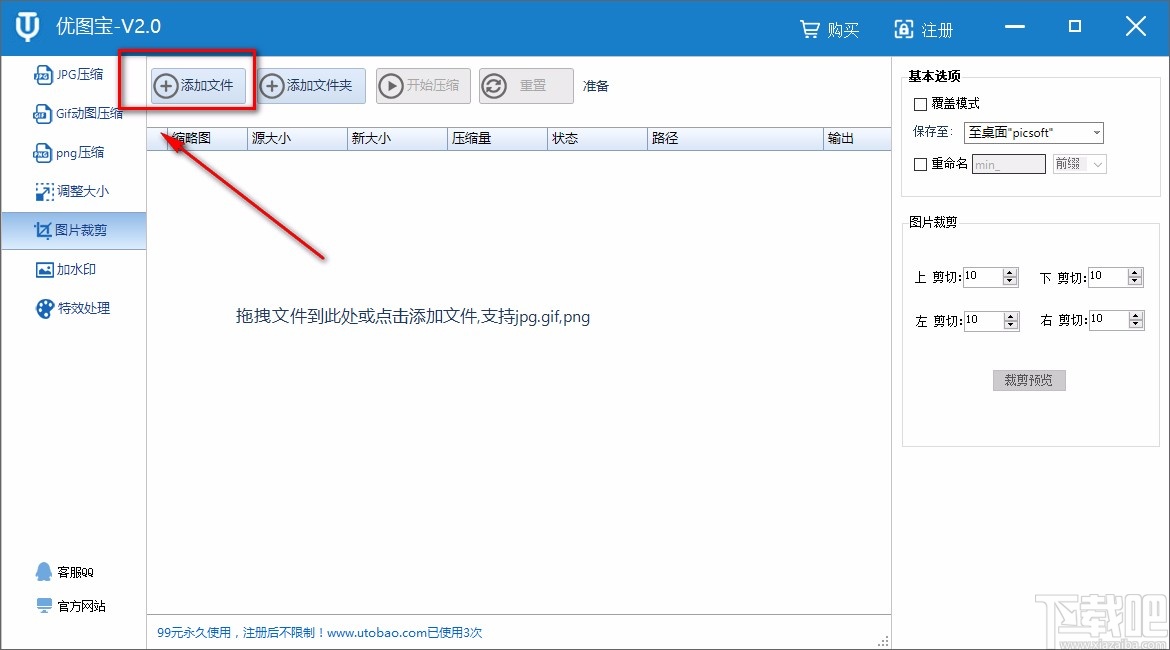The width and height of the screenshot is (1170, 650).
Task: Click the 注册 register menu item
Action: [924, 30]
